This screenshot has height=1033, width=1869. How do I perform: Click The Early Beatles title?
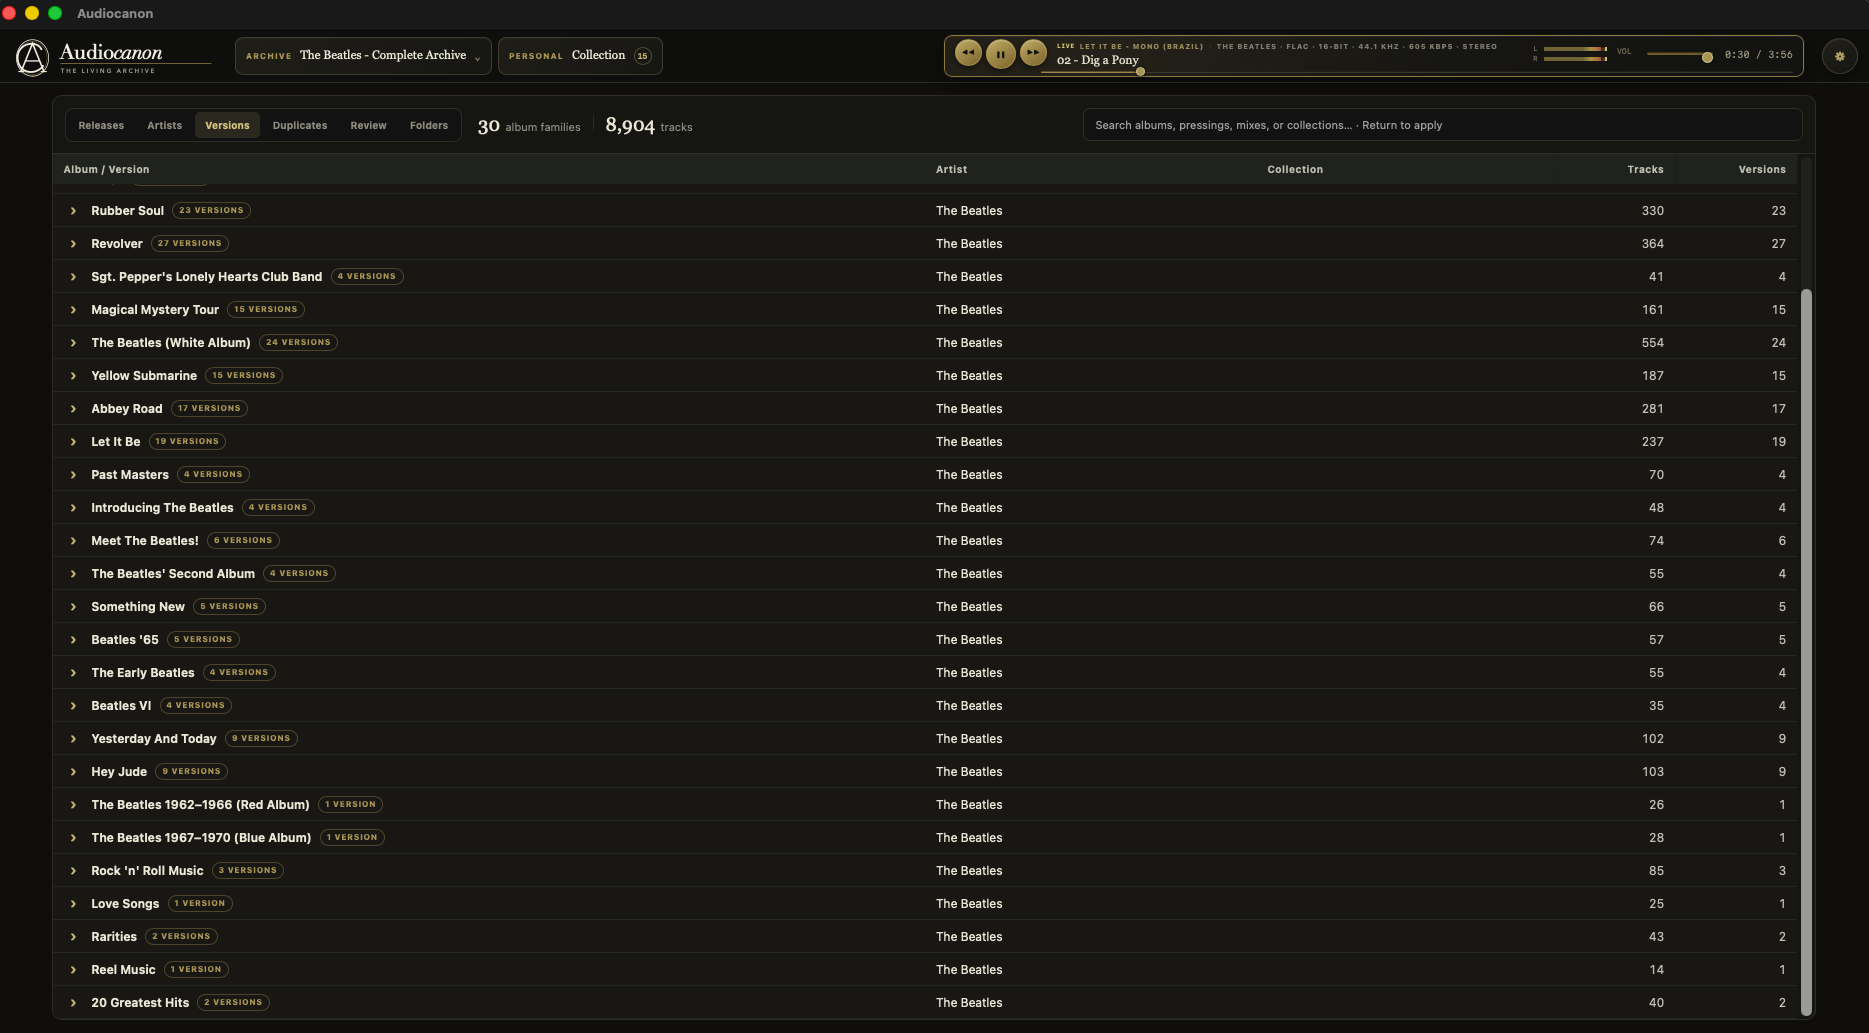click(x=143, y=673)
